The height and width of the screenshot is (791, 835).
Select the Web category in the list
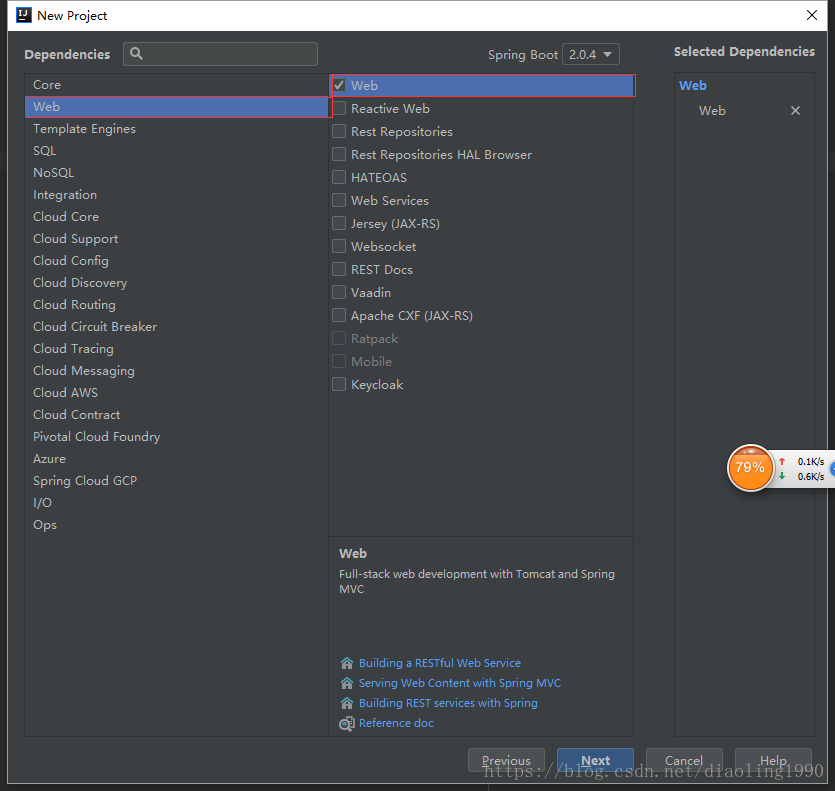pyautogui.click(x=176, y=107)
